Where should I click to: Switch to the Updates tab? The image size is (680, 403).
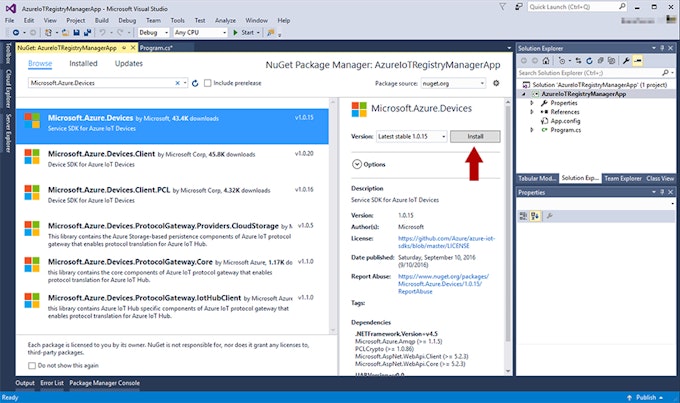tap(129, 63)
